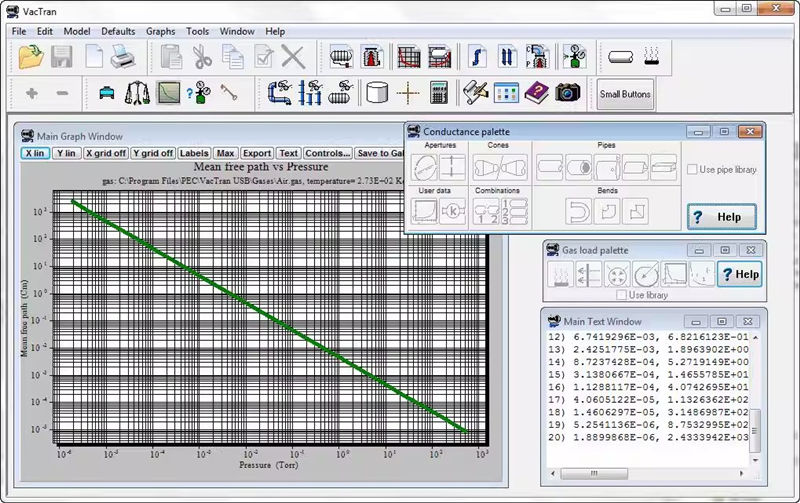800x503 pixels.
Task: Click row 16) data line
Action: click(x=648, y=387)
